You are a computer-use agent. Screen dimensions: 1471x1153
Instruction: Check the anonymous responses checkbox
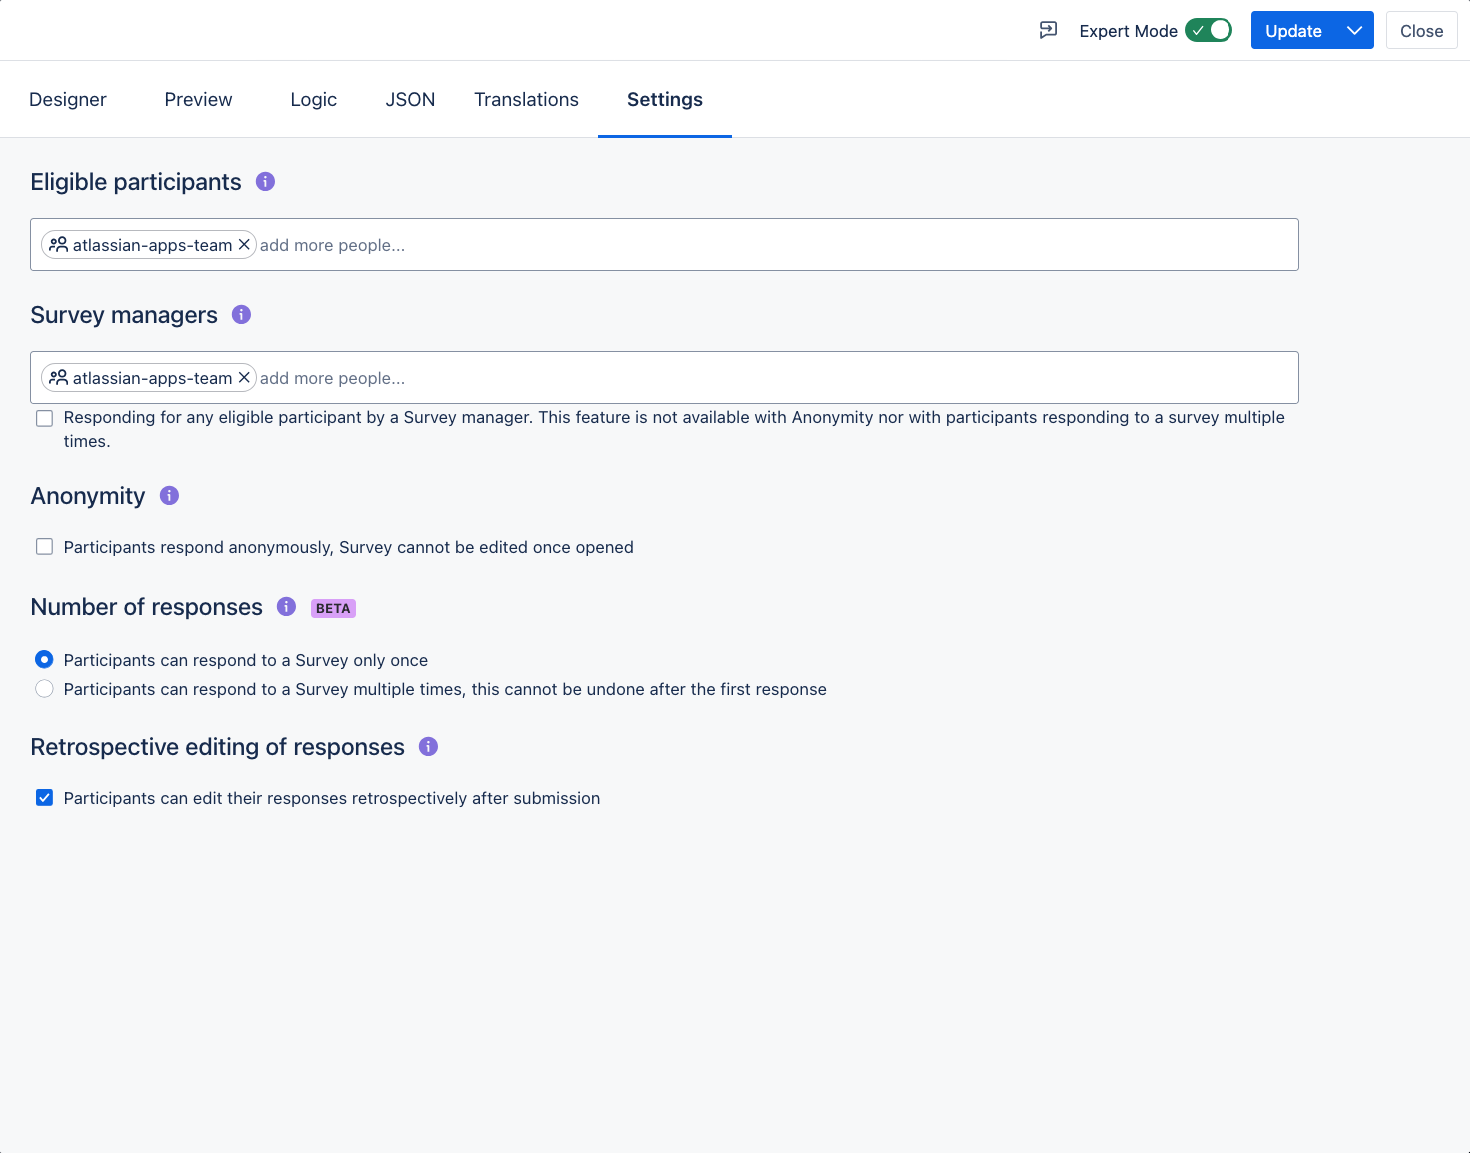pos(45,546)
